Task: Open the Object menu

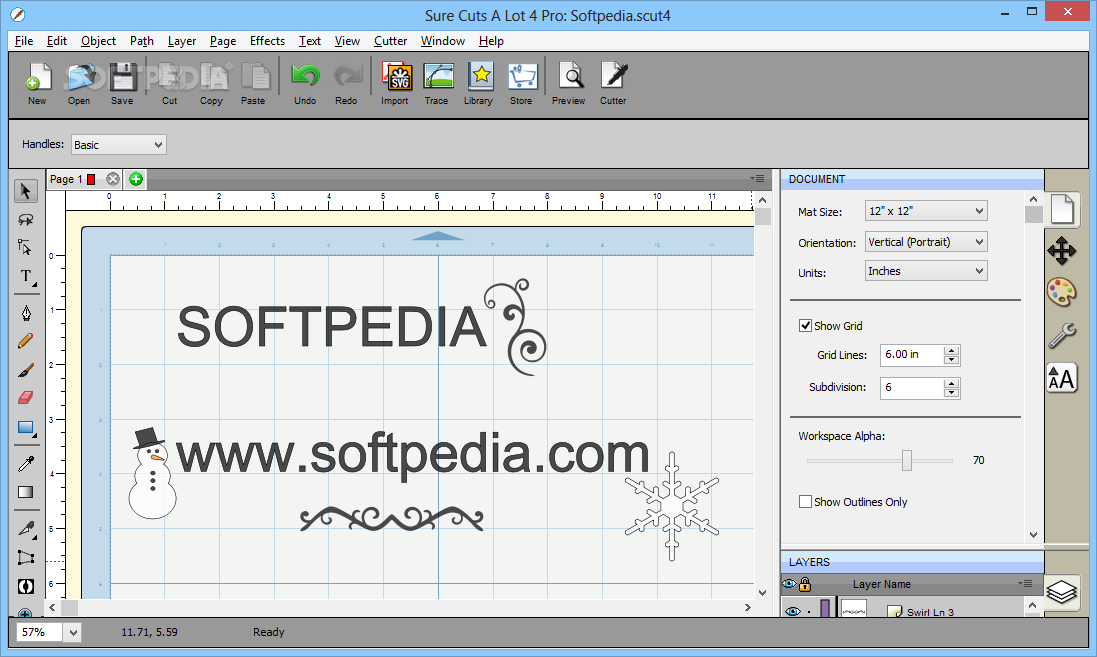Action: click(x=98, y=41)
